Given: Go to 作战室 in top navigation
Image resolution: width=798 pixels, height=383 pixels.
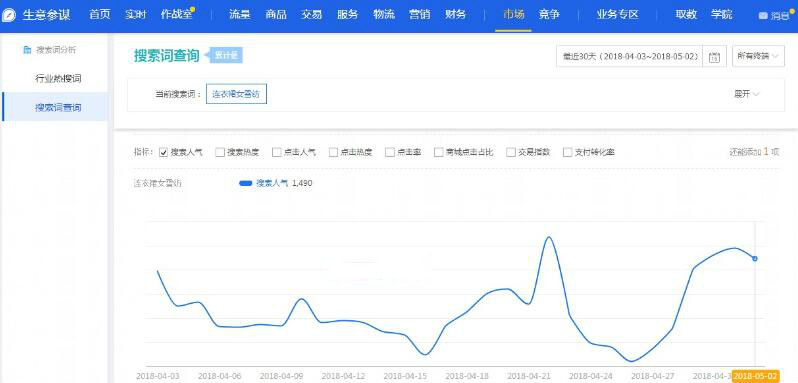Looking at the screenshot, I should click(x=177, y=15).
